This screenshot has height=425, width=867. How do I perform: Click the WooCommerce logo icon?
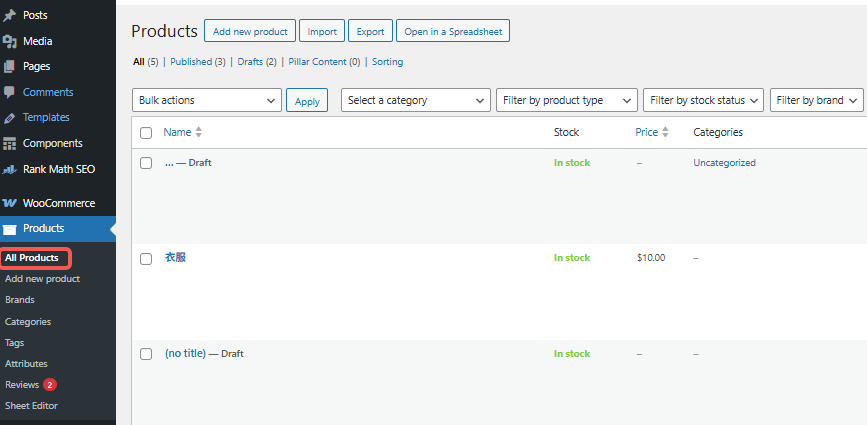(10, 203)
